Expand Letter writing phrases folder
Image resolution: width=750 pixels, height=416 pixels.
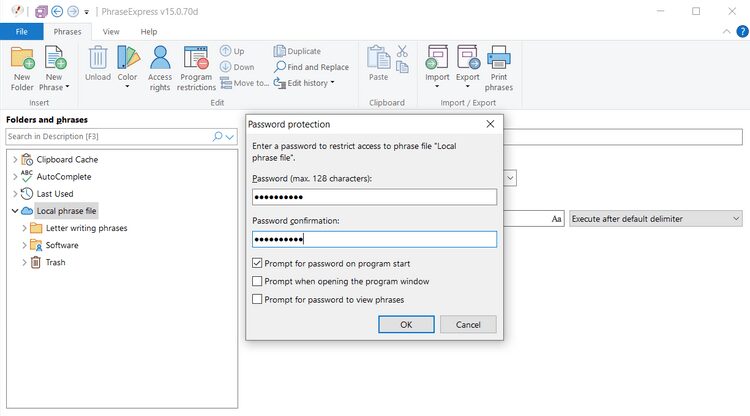coord(24,228)
